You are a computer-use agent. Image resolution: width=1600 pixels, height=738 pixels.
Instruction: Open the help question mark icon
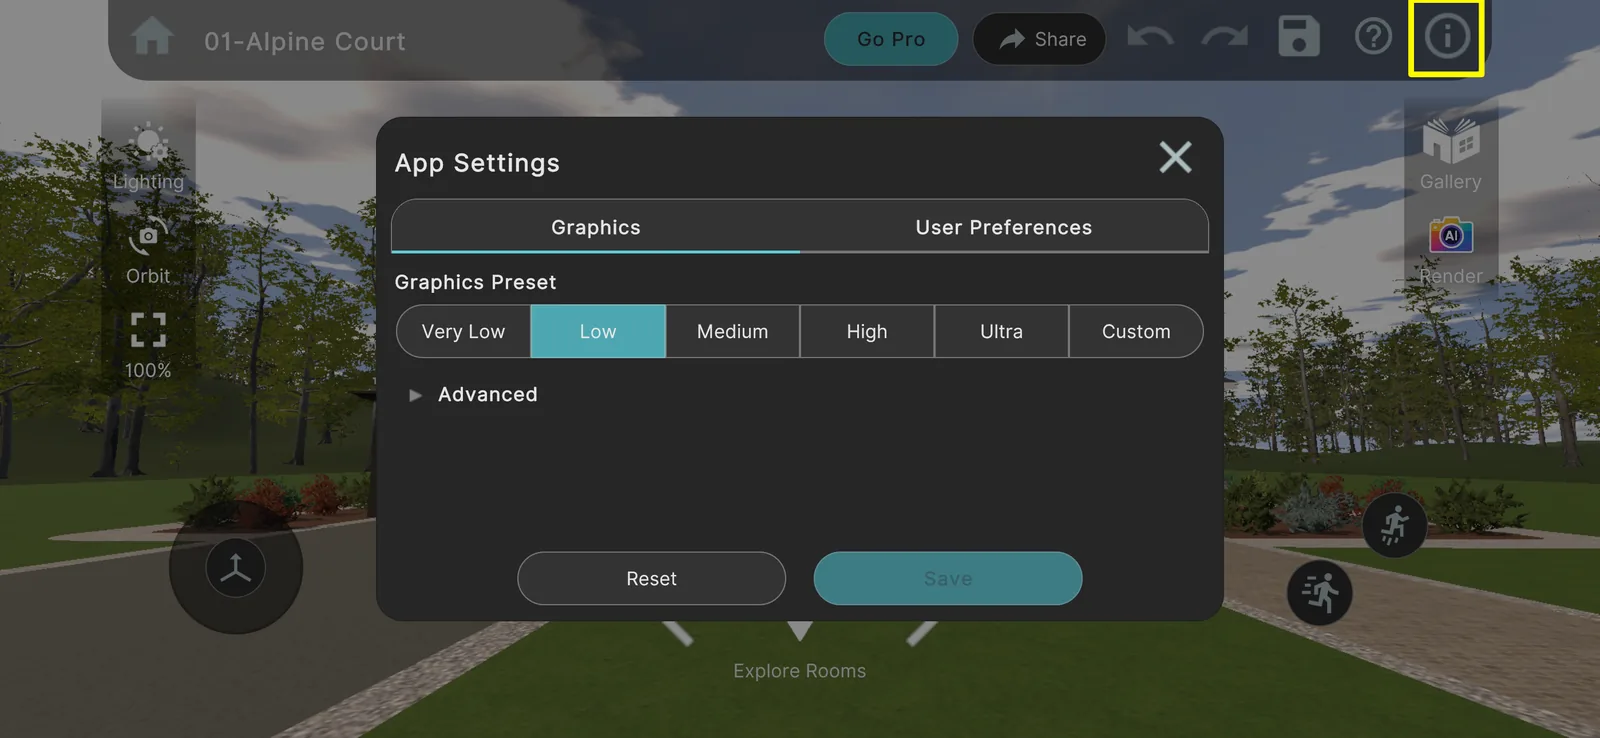[x=1373, y=37]
